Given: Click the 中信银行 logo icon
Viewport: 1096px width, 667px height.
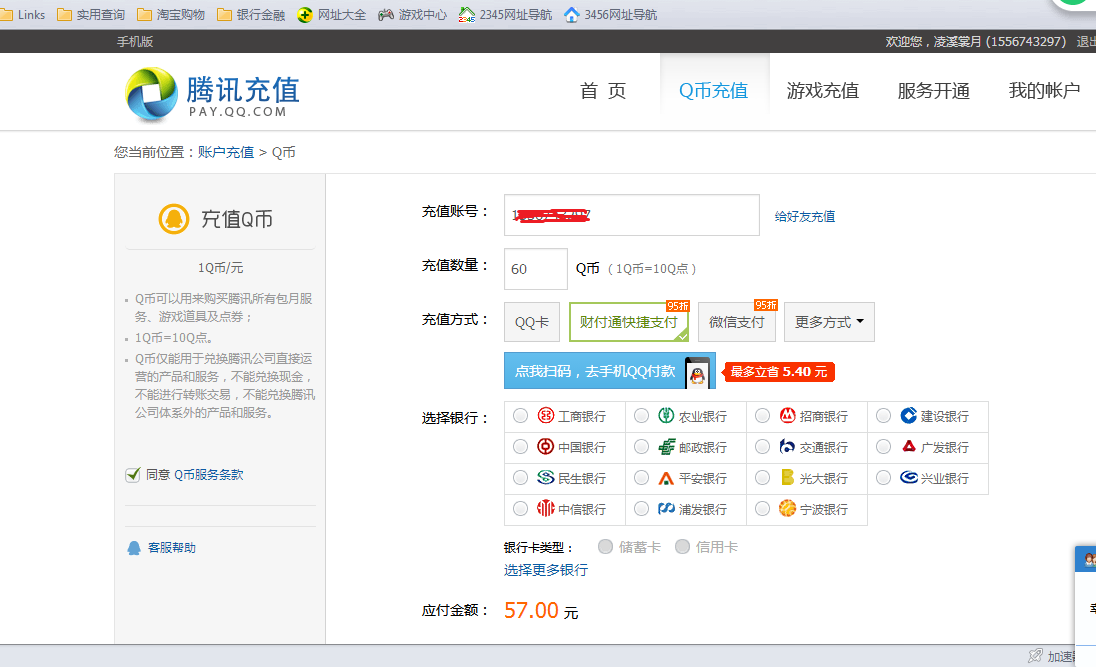Looking at the screenshot, I should coord(546,508).
